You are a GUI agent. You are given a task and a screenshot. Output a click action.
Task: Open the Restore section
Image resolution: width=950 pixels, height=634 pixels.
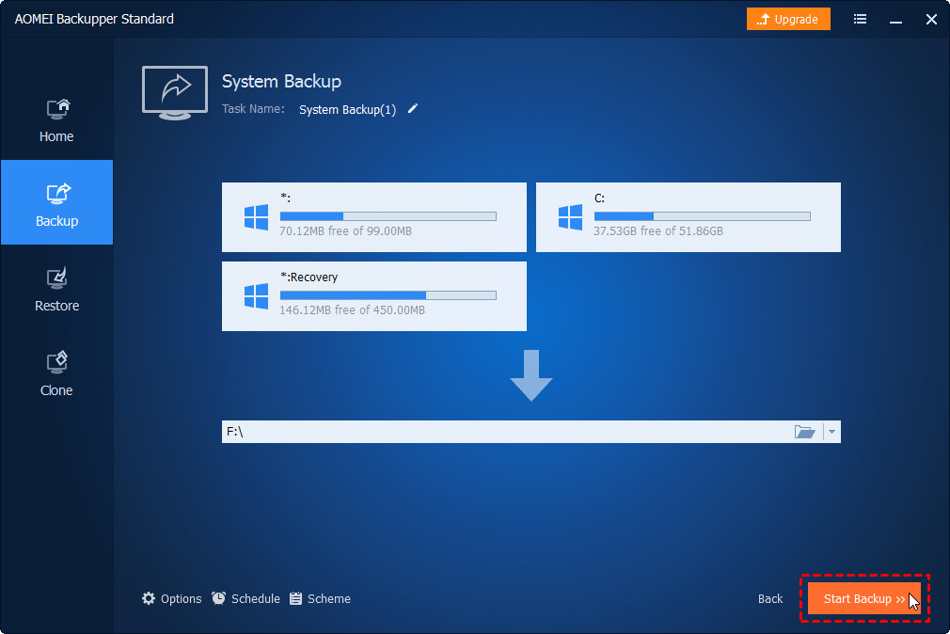(56, 288)
